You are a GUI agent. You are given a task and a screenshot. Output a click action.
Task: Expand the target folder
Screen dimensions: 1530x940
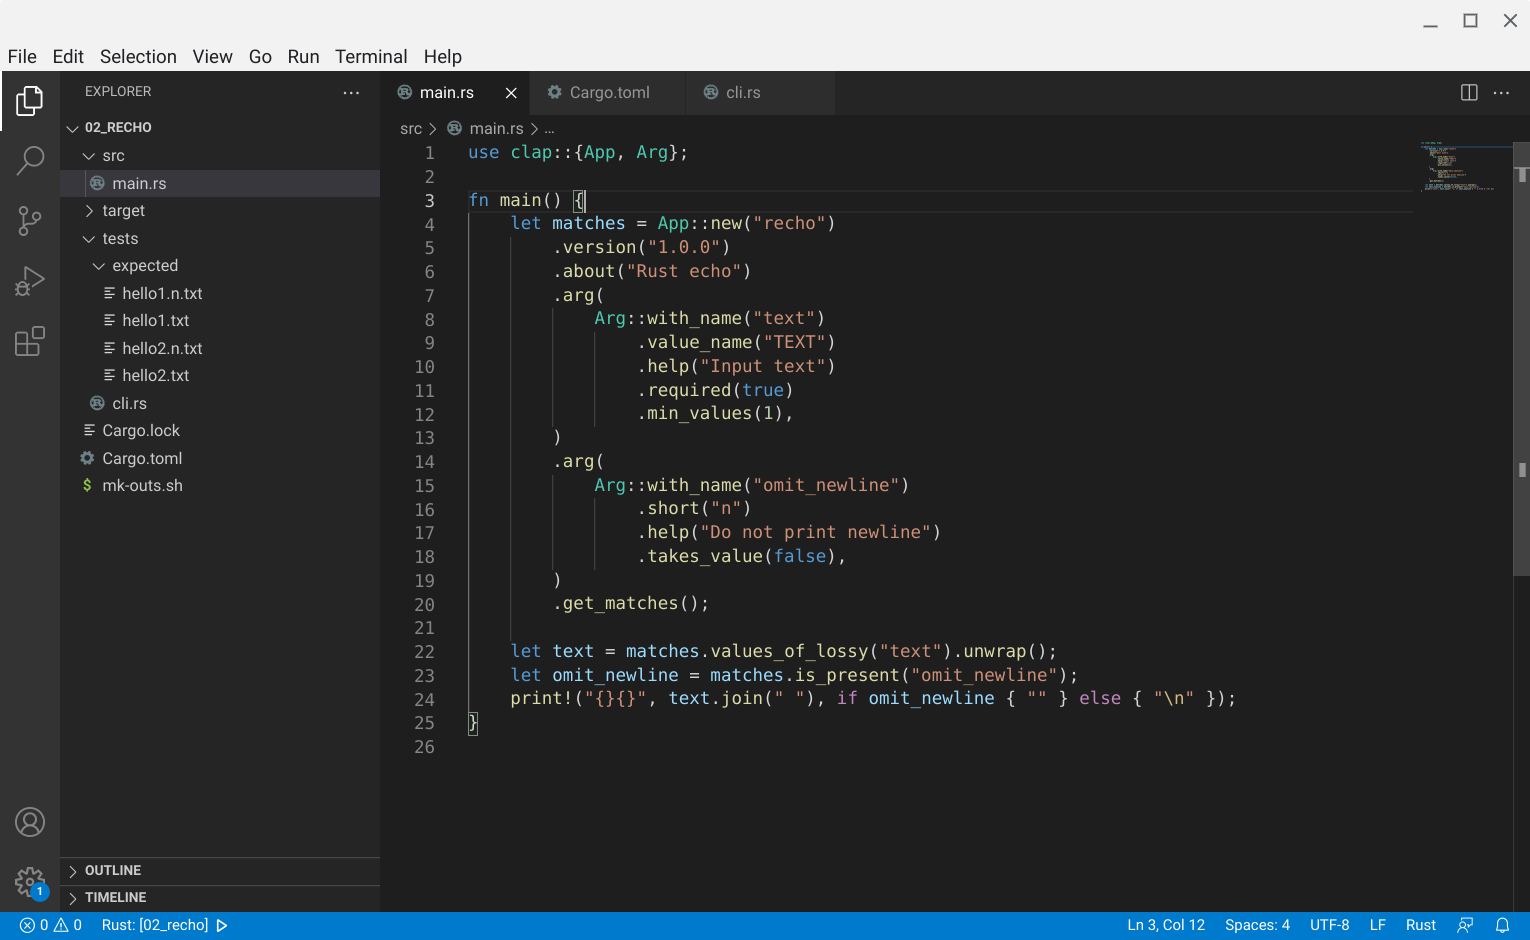point(89,210)
